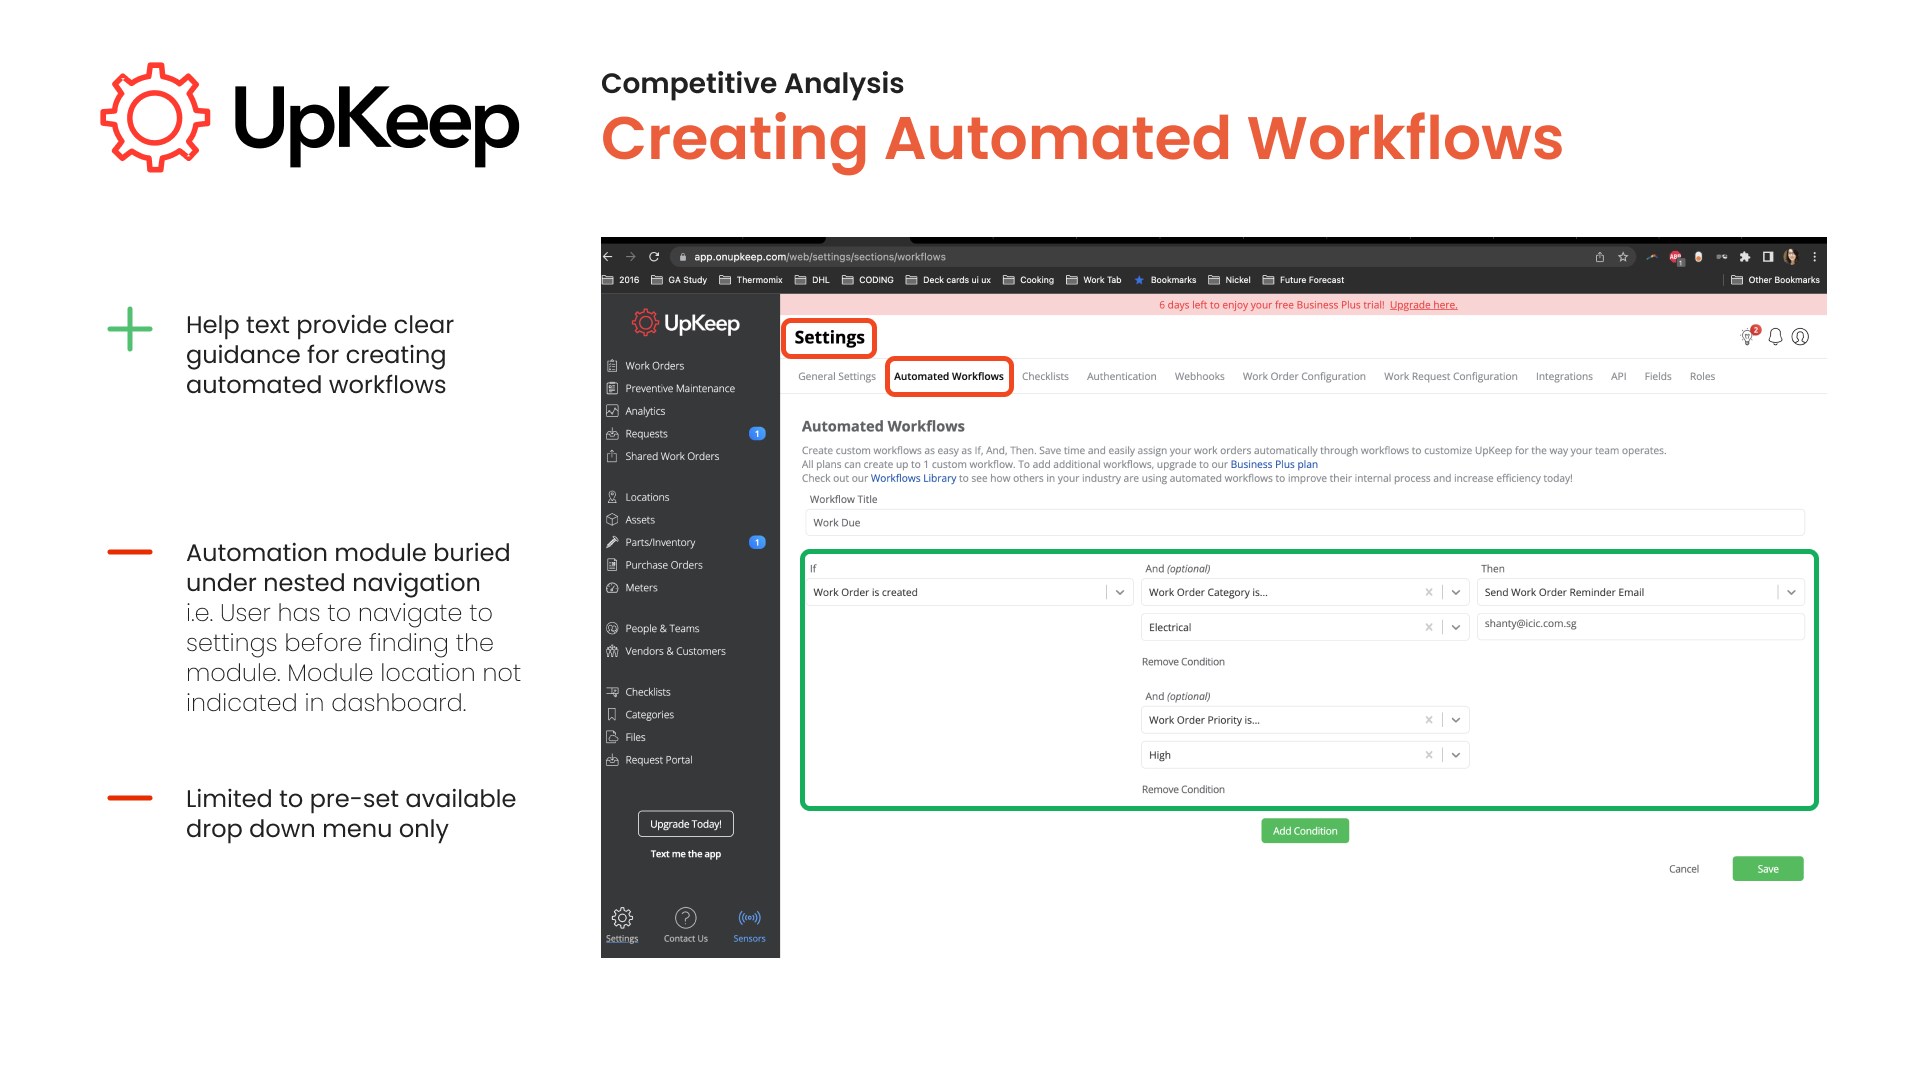This screenshot has width=1920, height=1080.
Task: Edit the reminder email address field
Action: [1641, 627]
